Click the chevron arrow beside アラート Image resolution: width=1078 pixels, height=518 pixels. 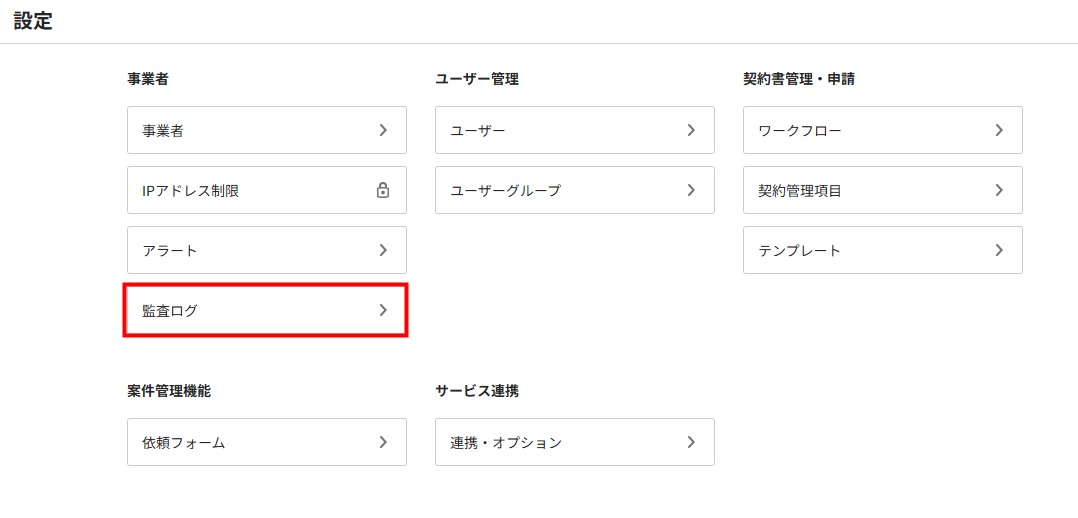(383, 250)
